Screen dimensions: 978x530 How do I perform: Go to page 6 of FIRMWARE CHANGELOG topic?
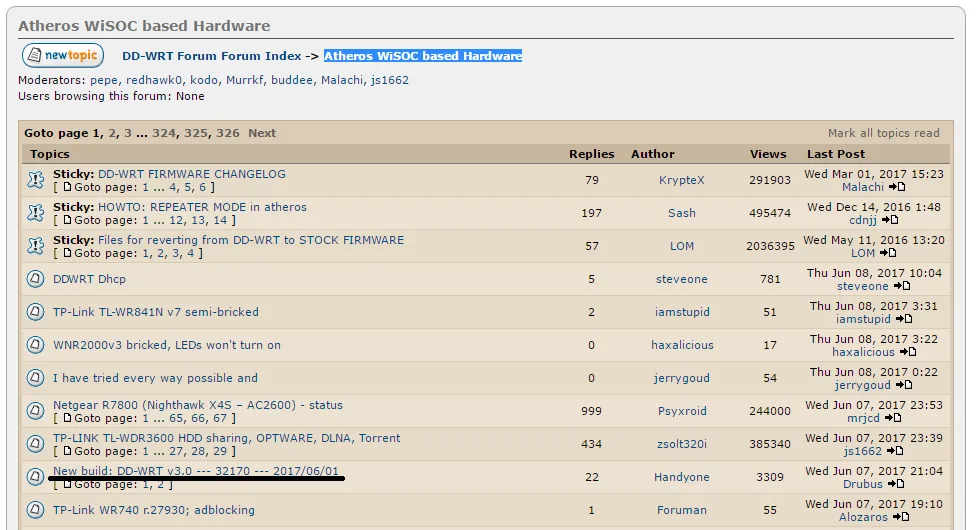pyautogui.click(x=202, y=187)
